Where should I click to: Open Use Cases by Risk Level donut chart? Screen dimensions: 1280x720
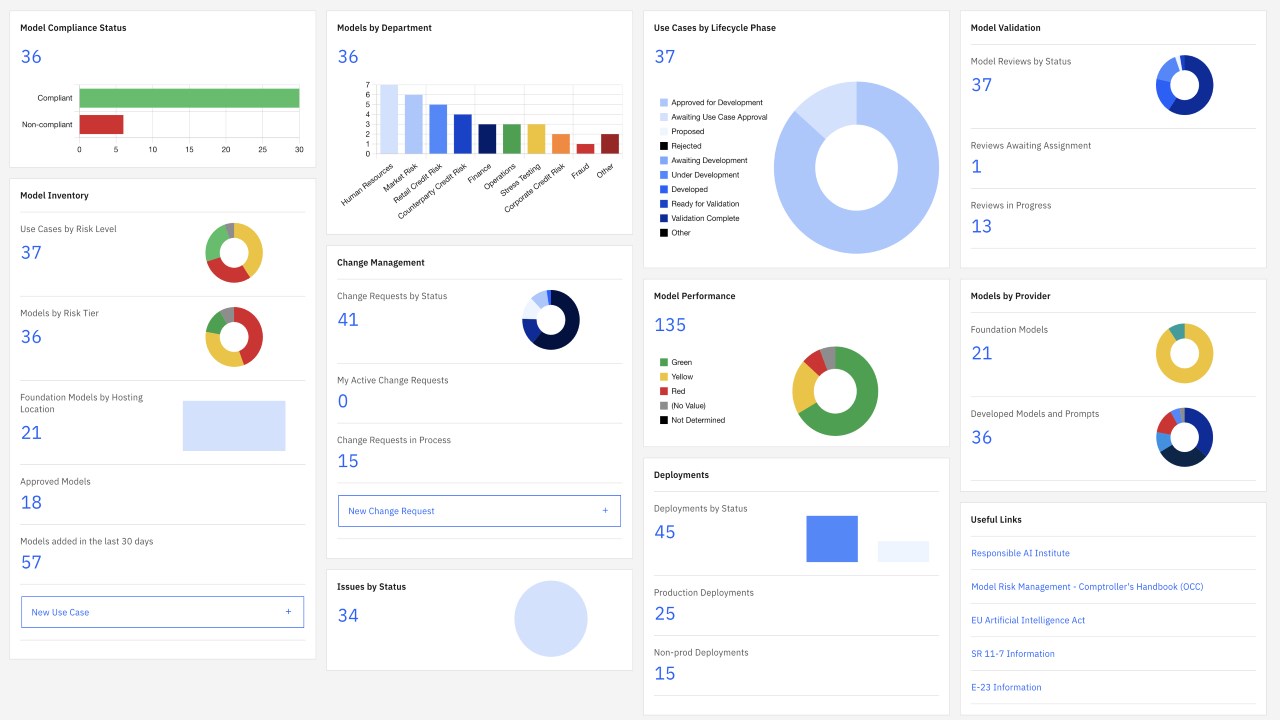234,252
